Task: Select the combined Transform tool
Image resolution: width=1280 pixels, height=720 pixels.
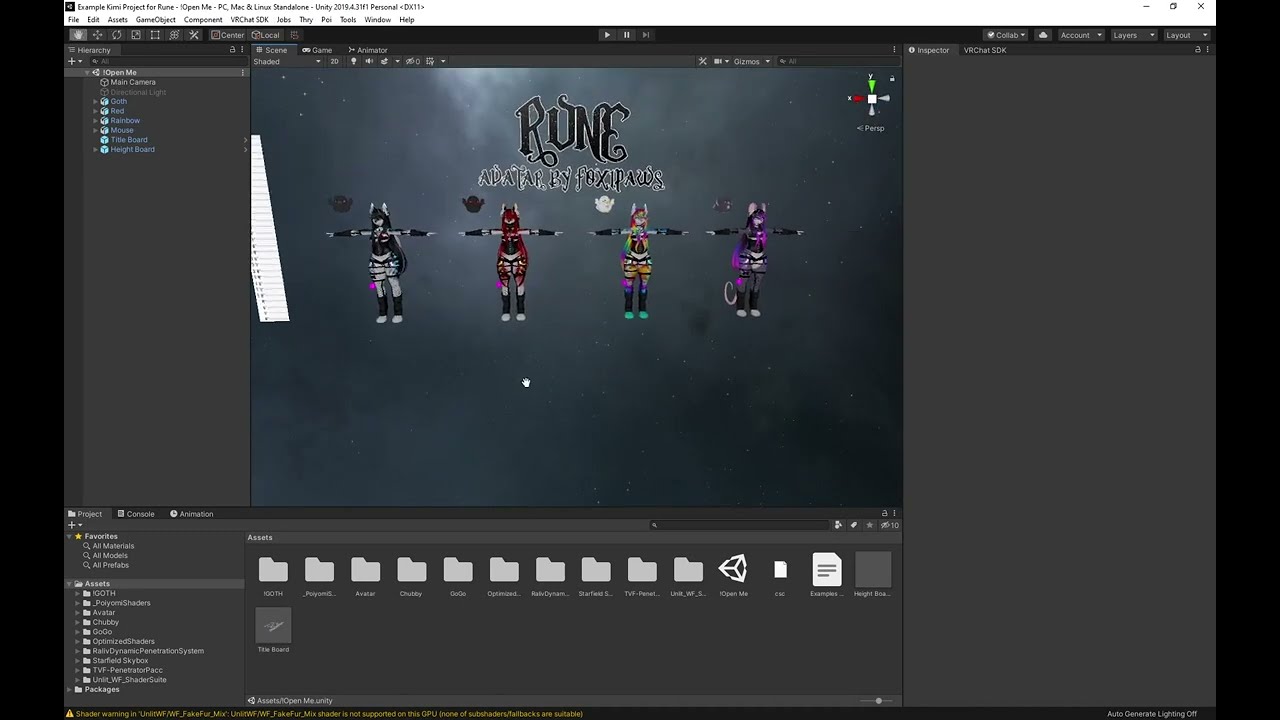Action: pyautogui.click(x=174, y=35)
